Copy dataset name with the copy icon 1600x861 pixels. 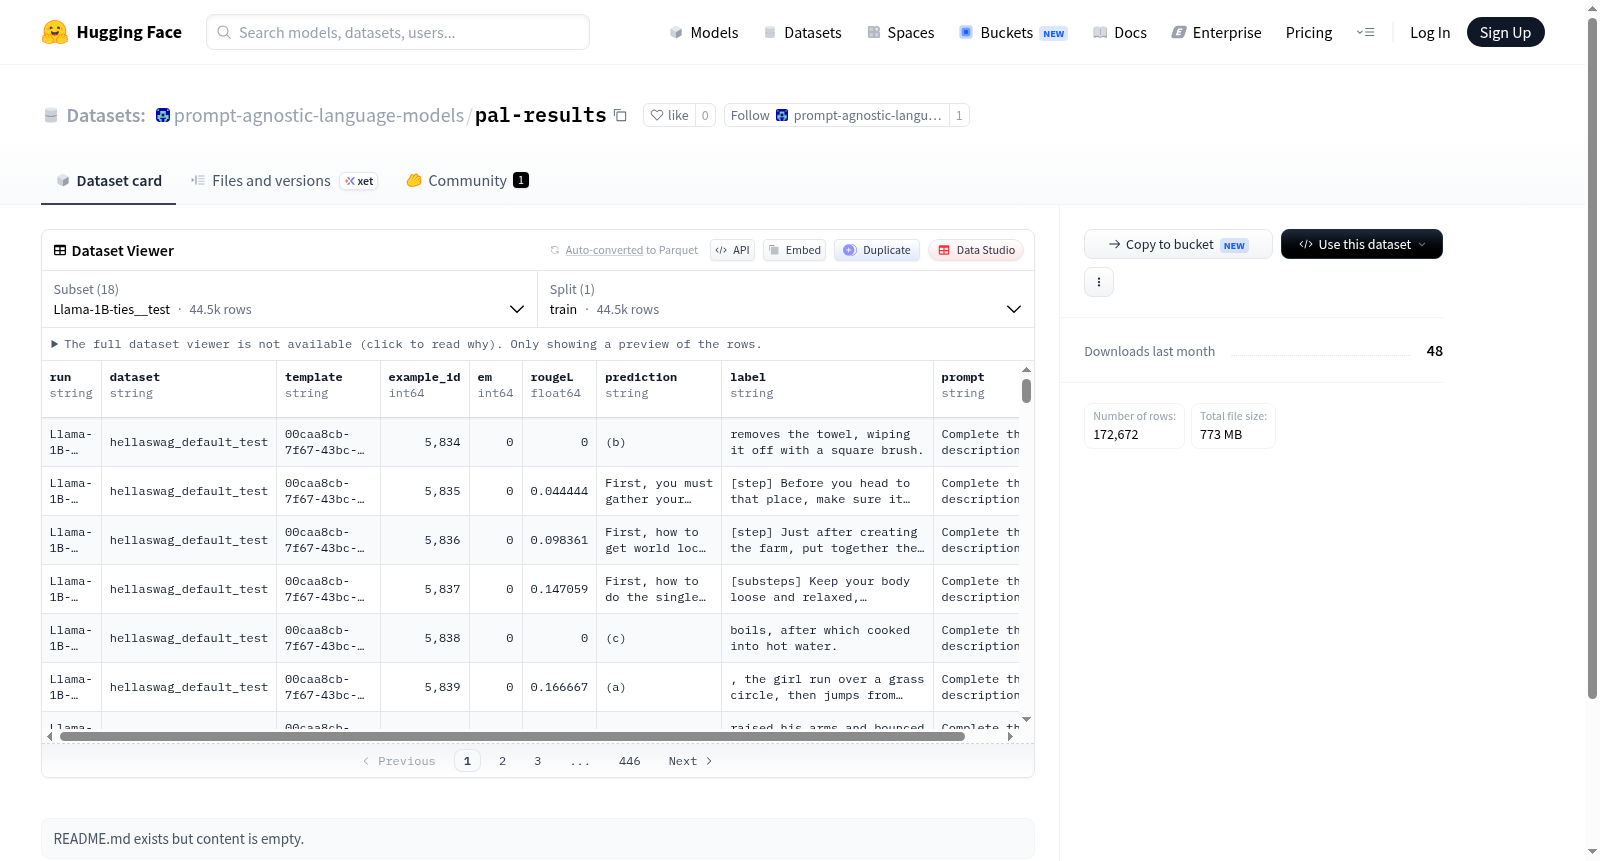(620, 115)
